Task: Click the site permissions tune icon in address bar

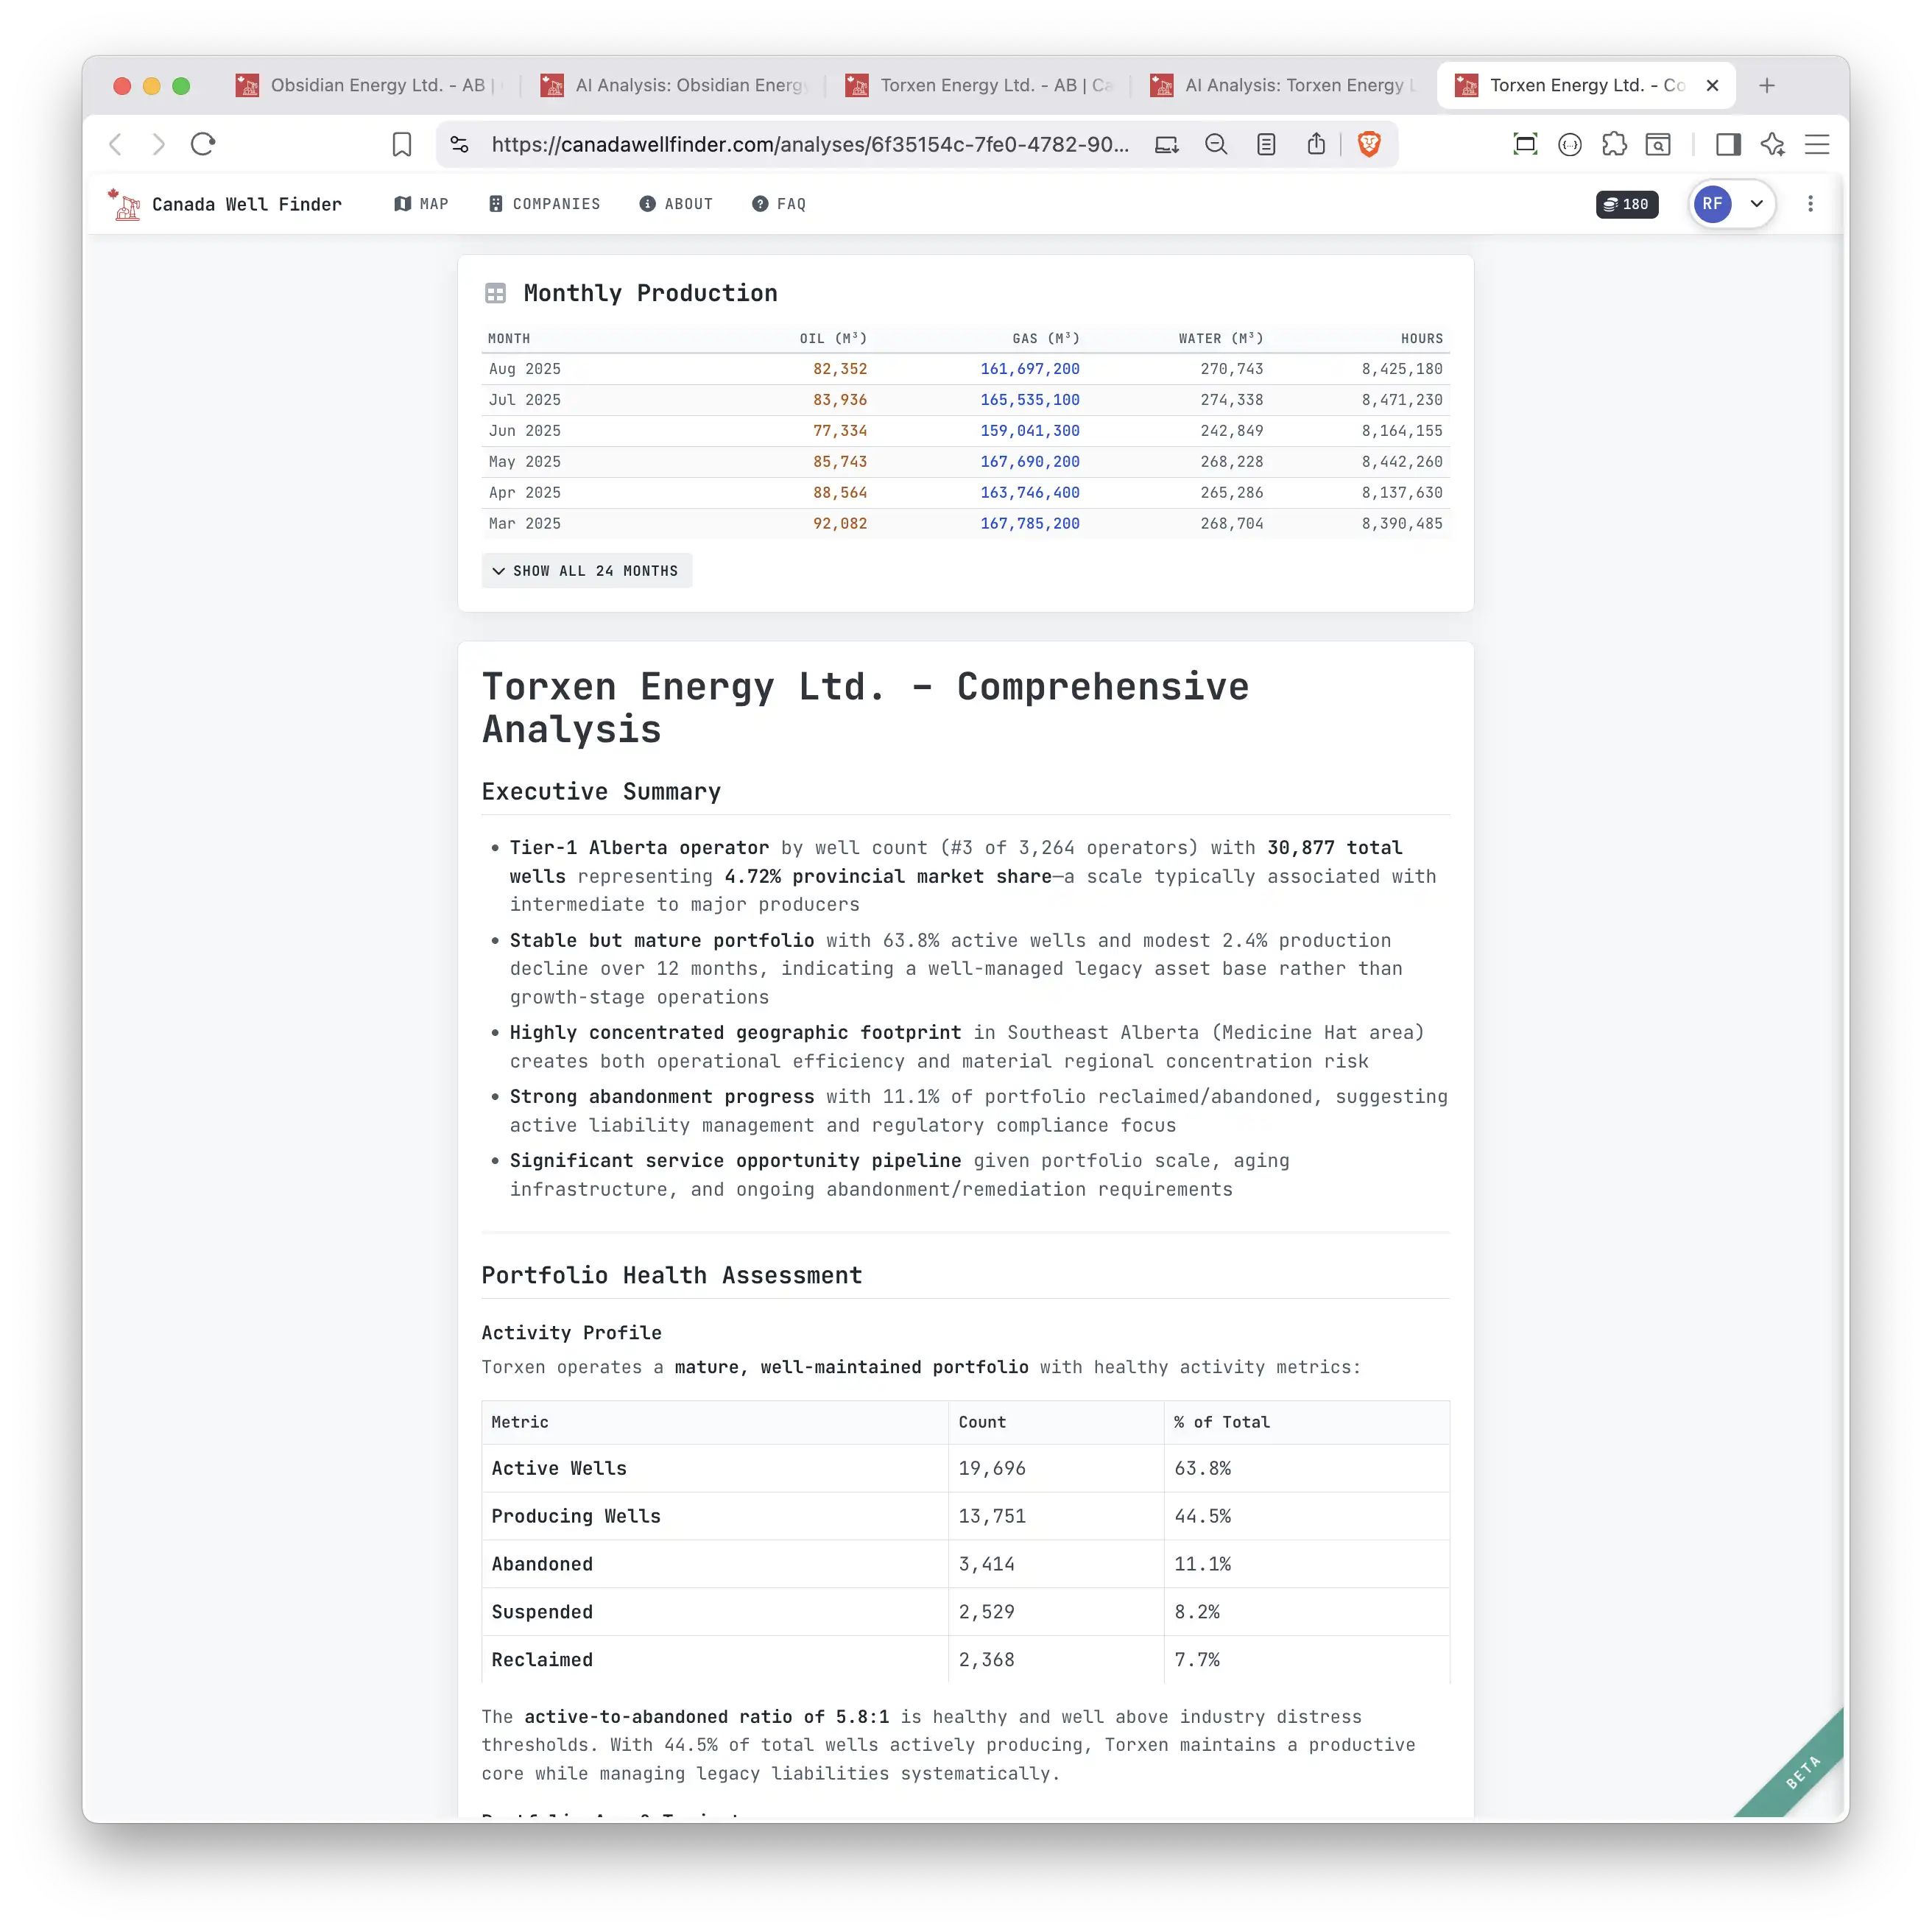Action: point(460,144)
